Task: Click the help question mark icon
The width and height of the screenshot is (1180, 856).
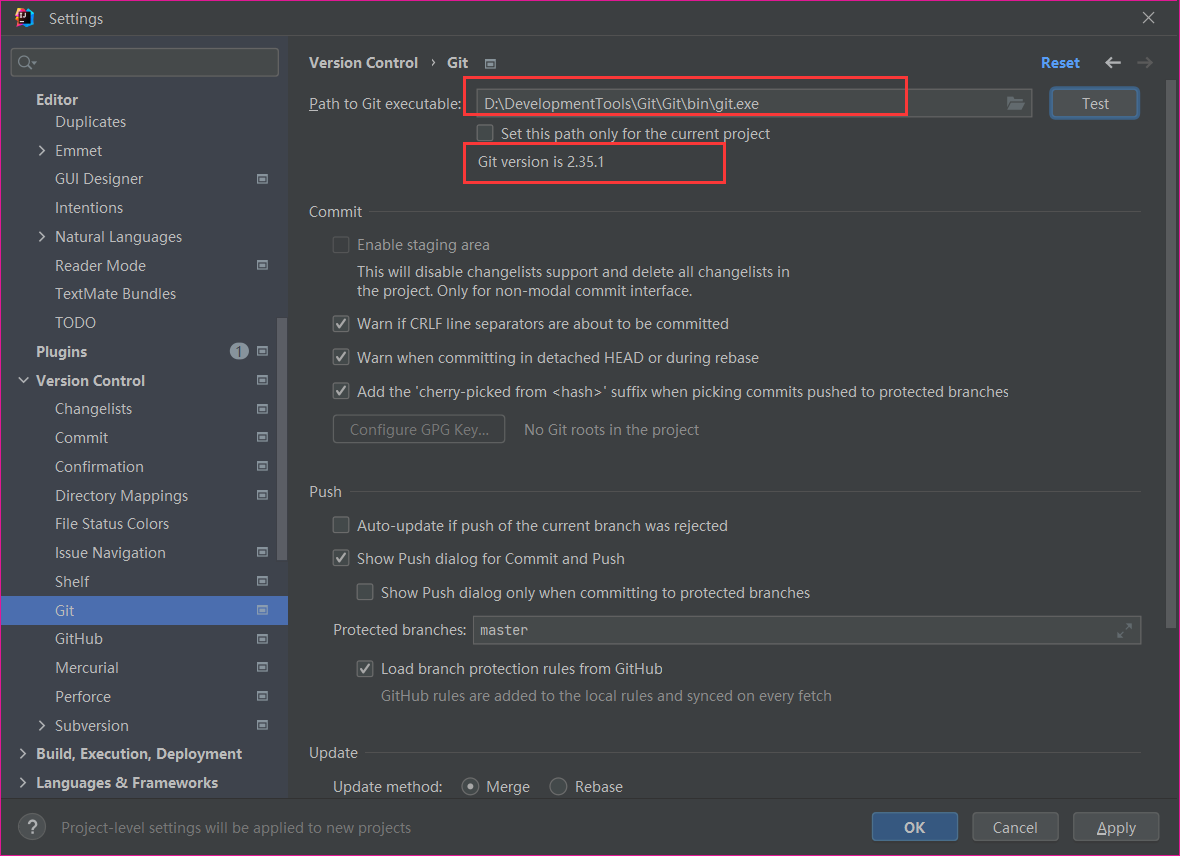Action: tap(32, 827)
